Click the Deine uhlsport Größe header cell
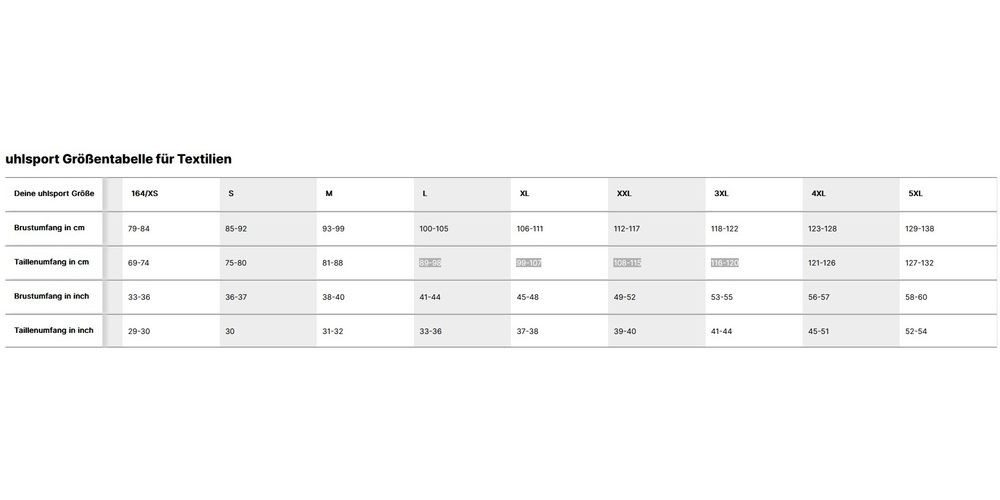1000x500 pixels. (x=54, y=194)
